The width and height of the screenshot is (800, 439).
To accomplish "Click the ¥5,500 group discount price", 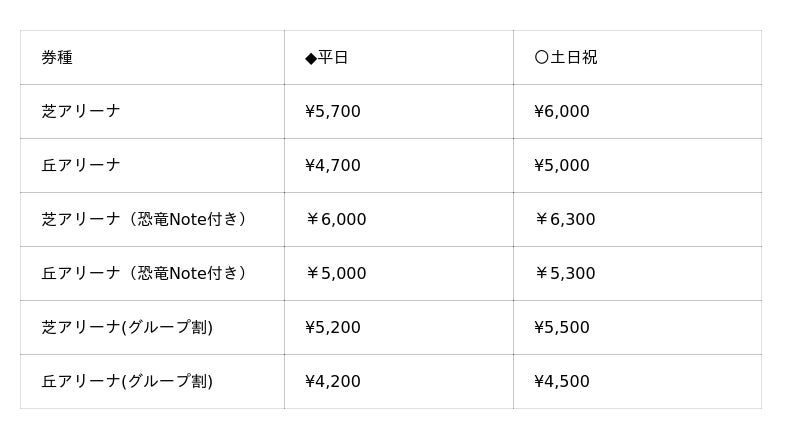I will [562, 328].
